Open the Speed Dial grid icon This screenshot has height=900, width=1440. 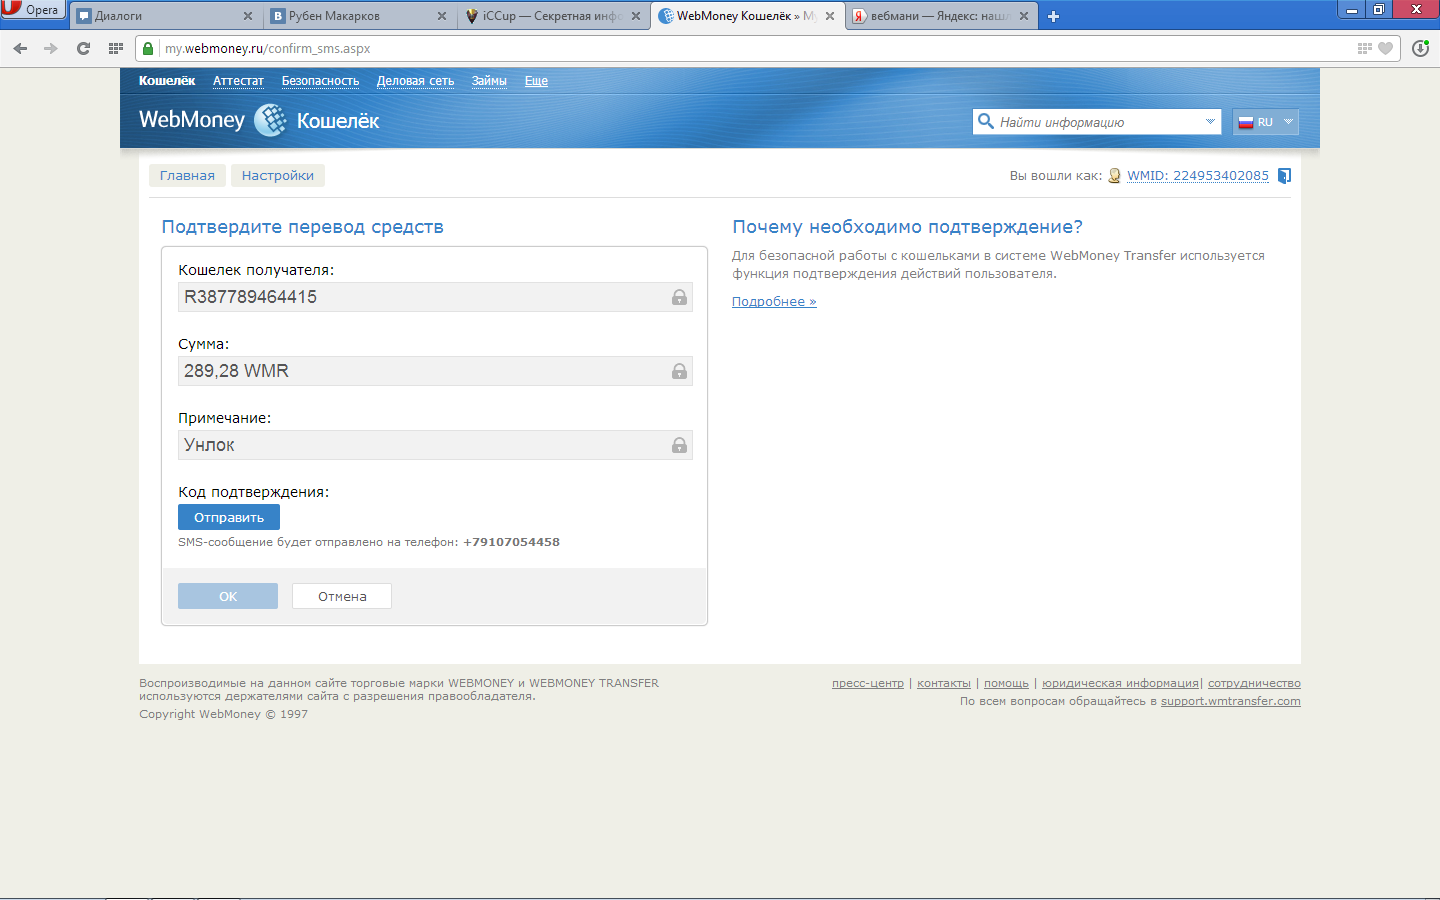116,48
